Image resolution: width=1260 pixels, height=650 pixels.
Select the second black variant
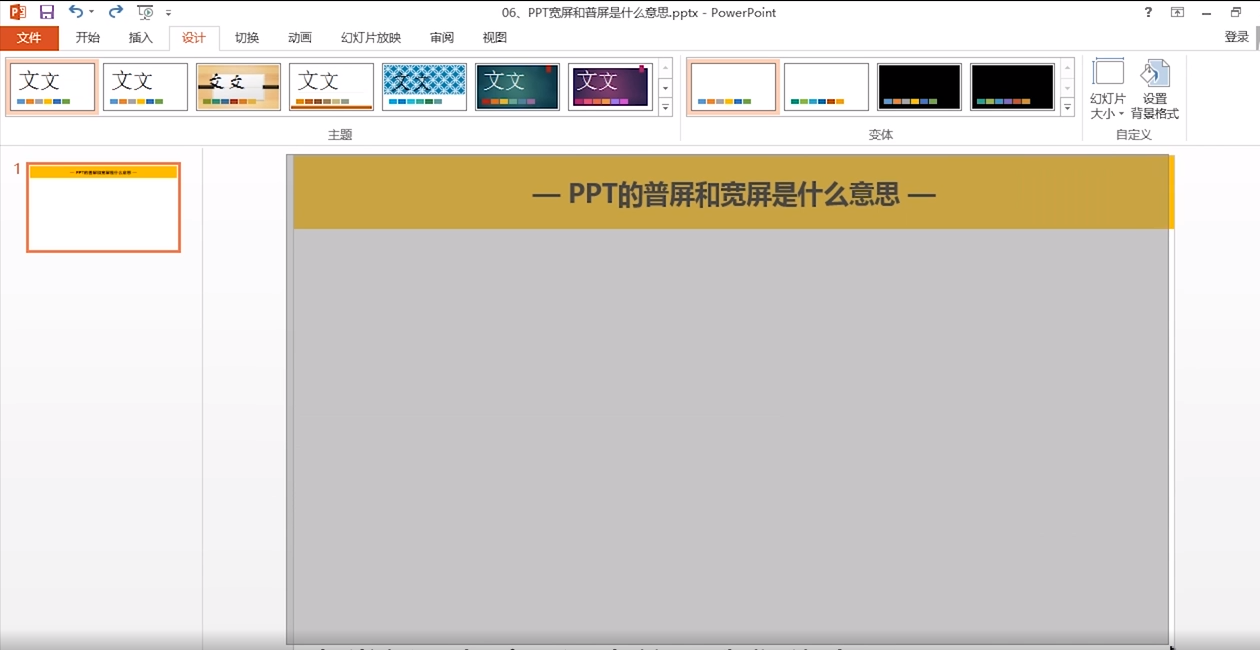point(1012,87)
